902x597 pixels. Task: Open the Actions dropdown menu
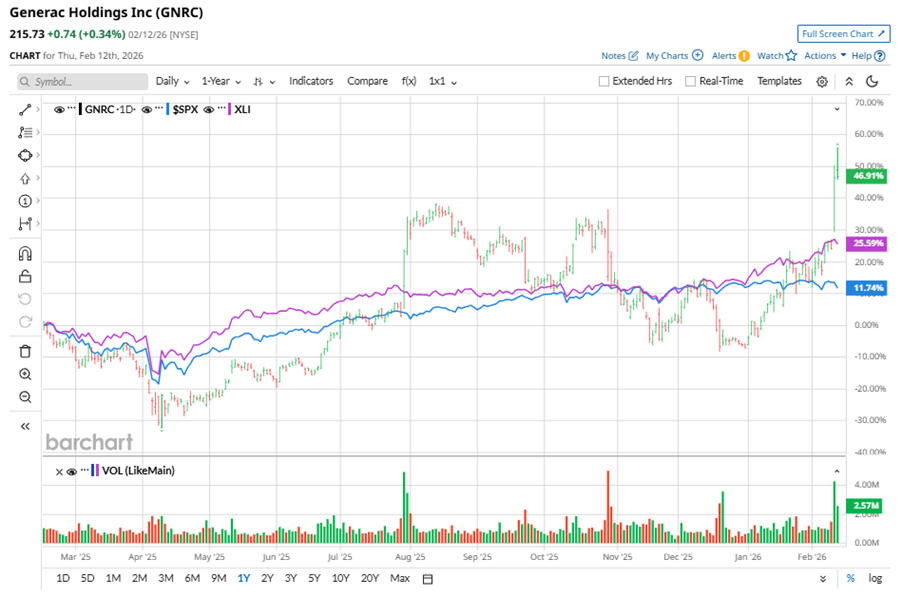[x=825, y=55]
